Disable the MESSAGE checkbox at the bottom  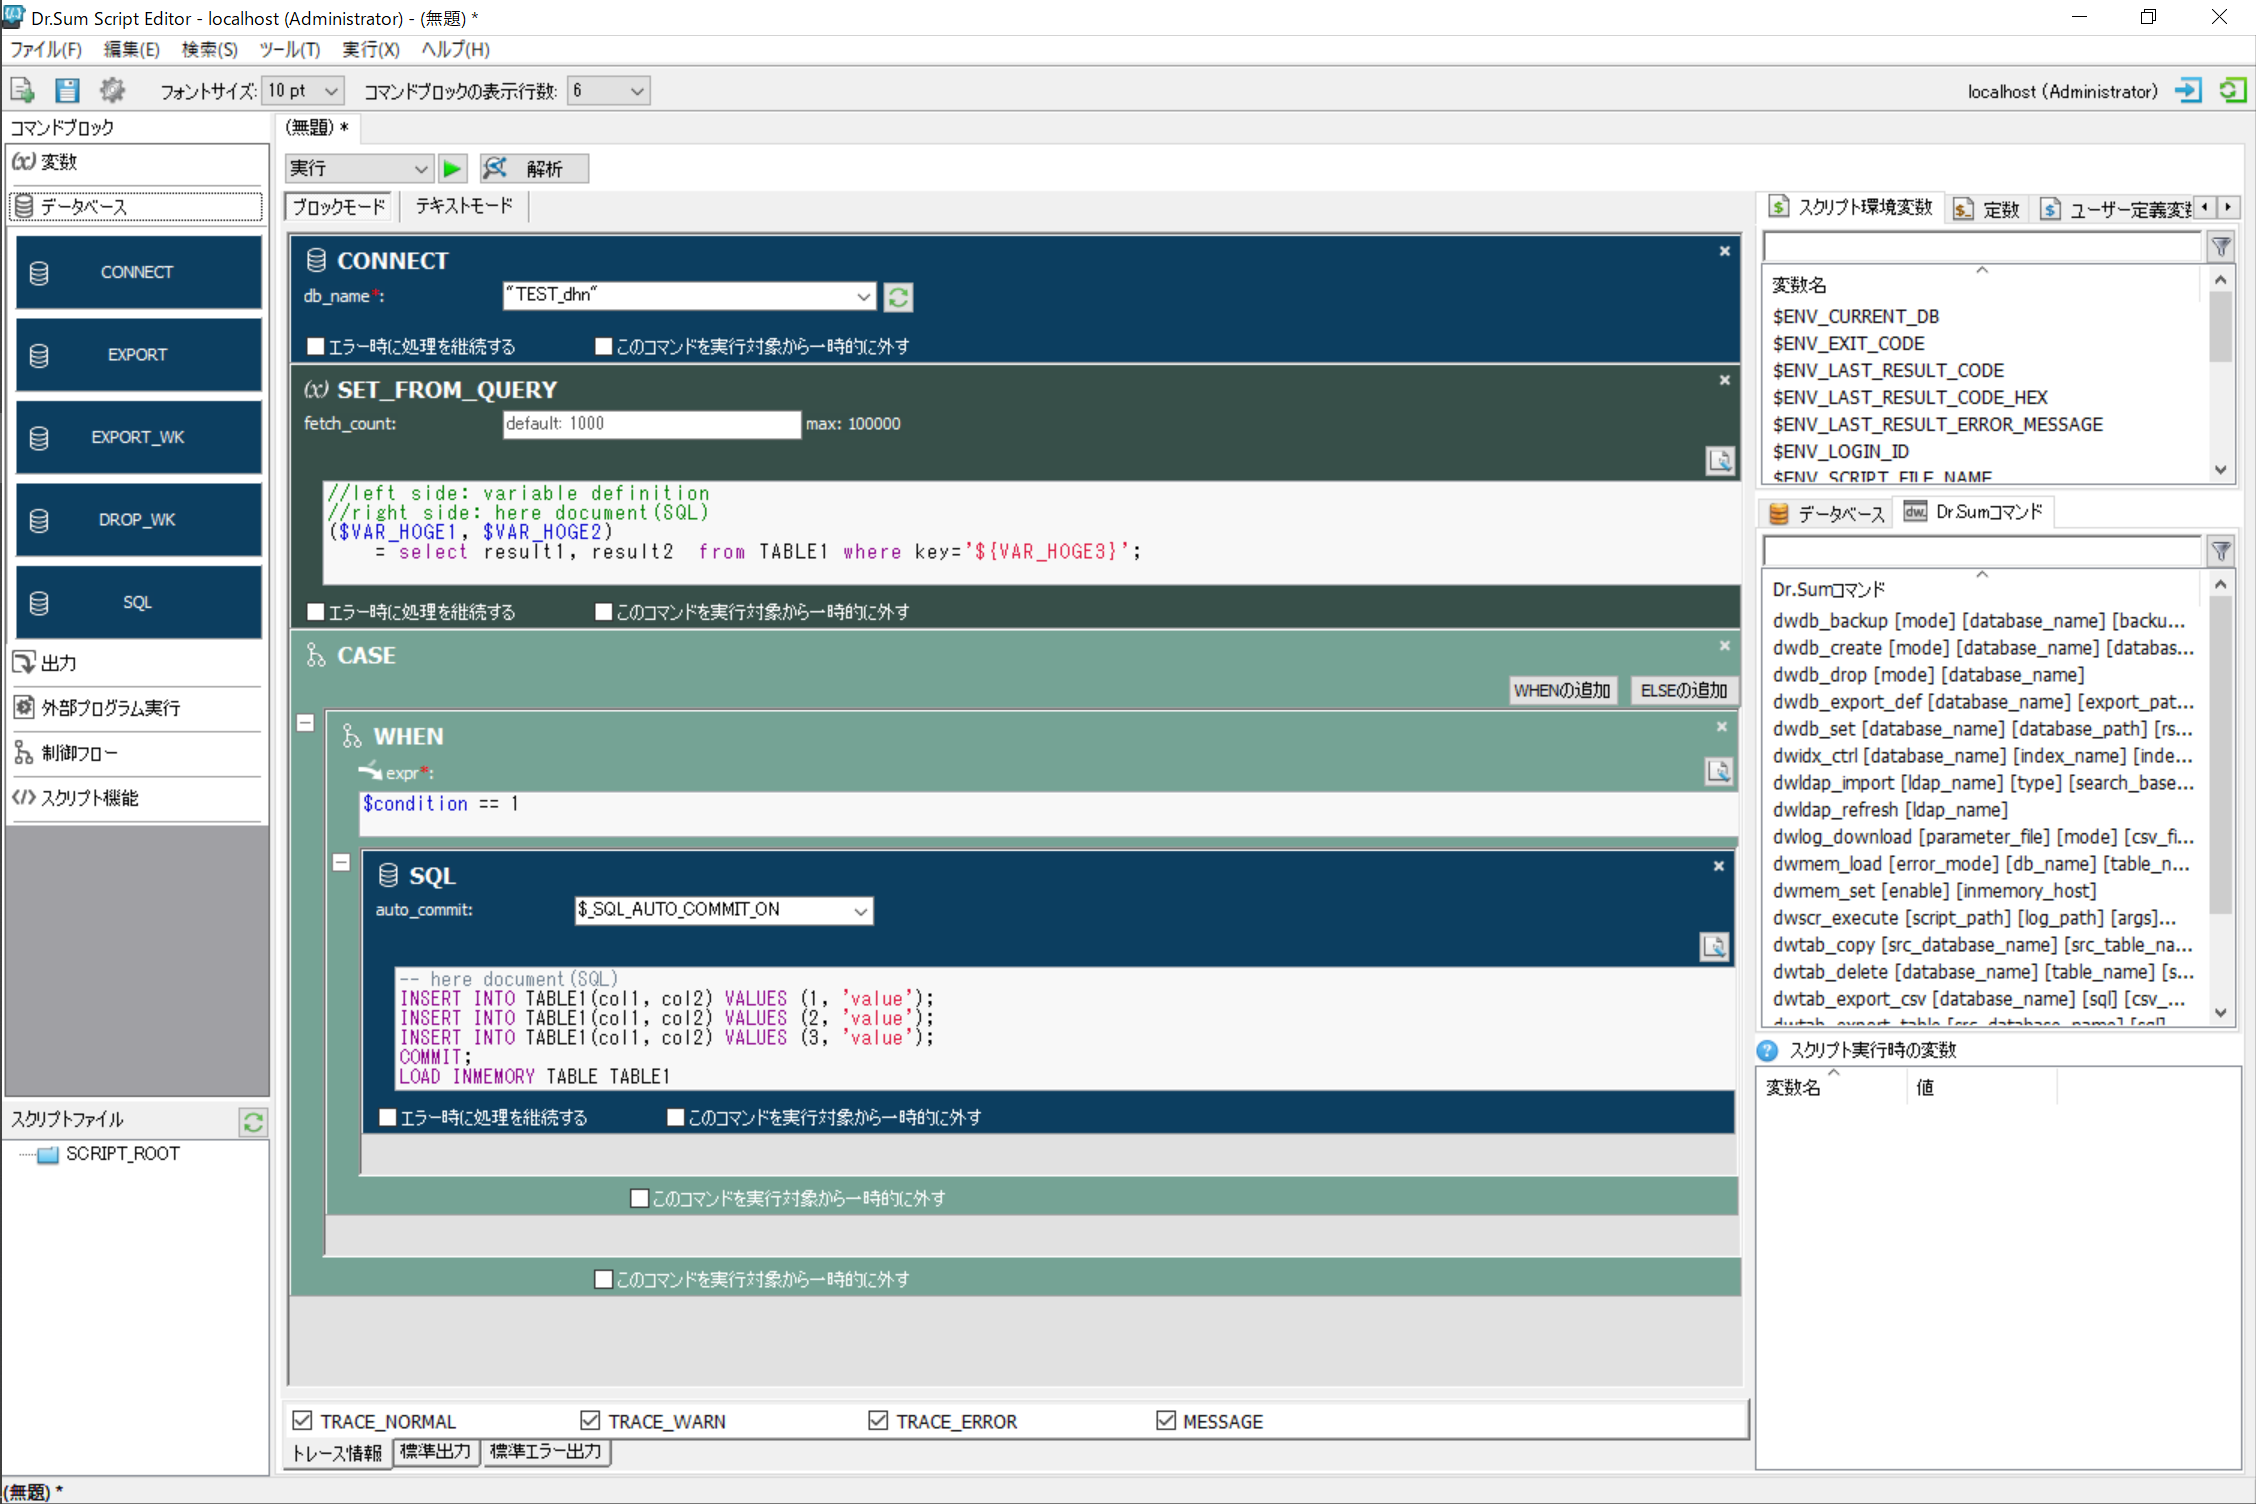[1166, 1420]
